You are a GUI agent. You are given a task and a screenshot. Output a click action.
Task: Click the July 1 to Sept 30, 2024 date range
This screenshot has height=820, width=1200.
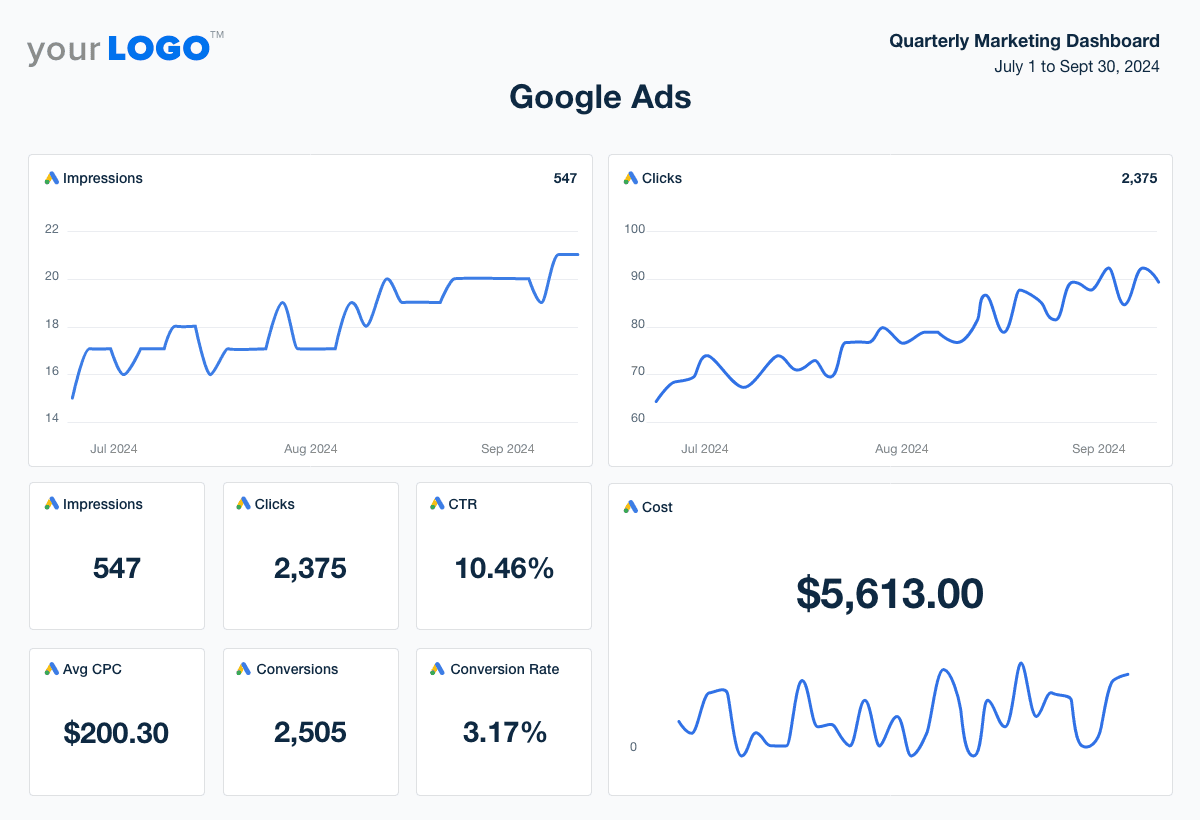[1076, 67]
